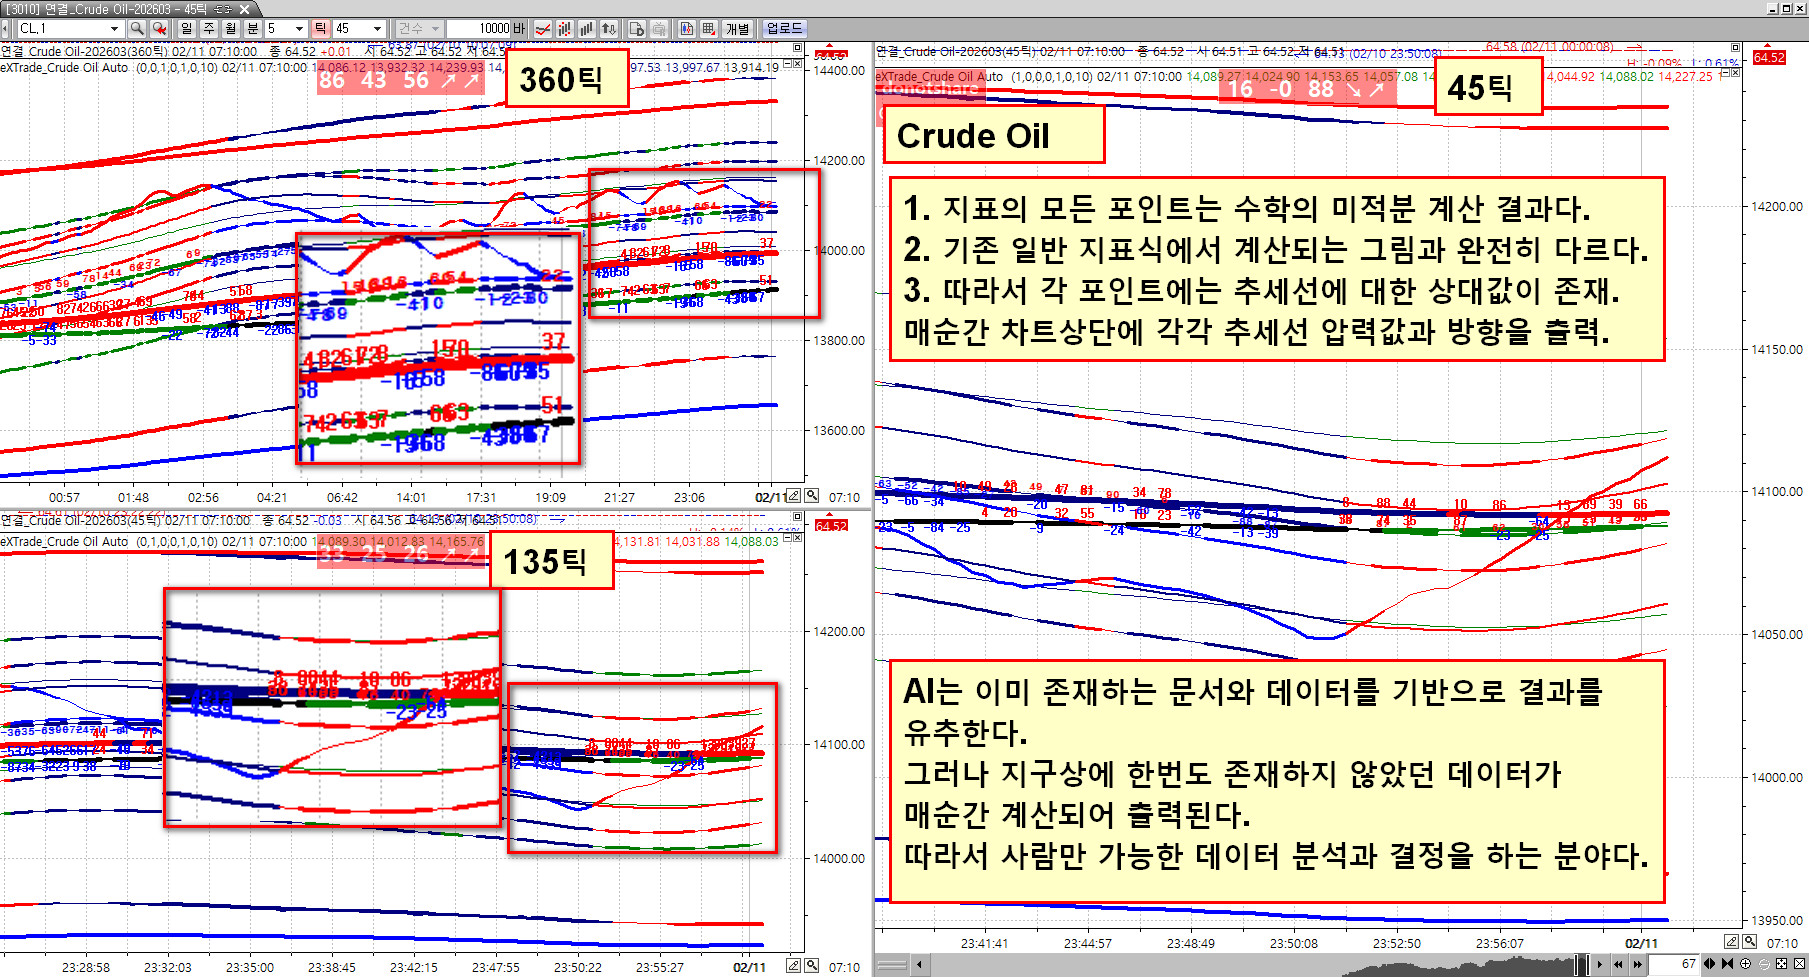1809x977 pixels.
Task: Open the tick interval dropdown showing 45
Action: pyautogui.click(x=377, y=28)
